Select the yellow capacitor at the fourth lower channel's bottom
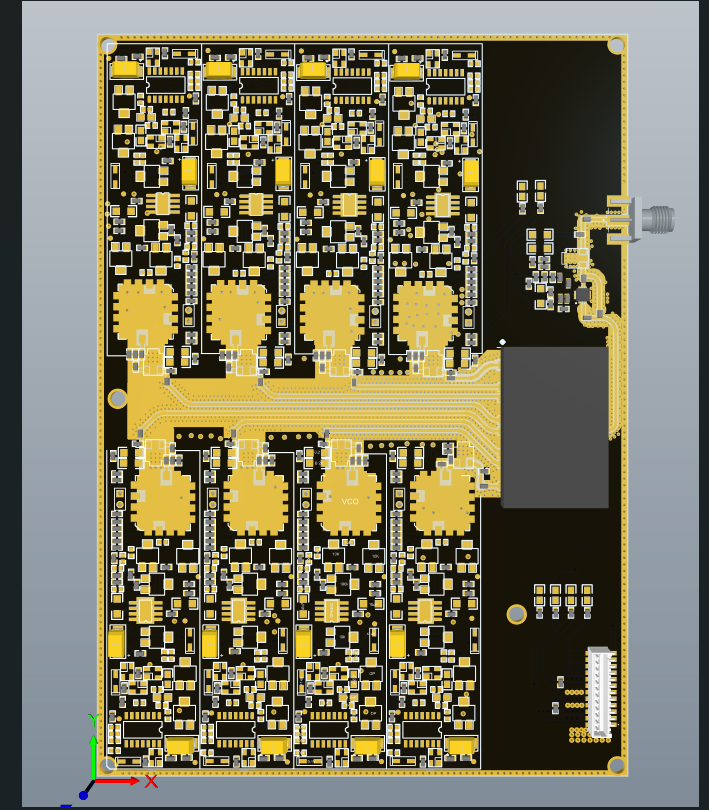Screen dimensions: 709x810 (460, 746)
